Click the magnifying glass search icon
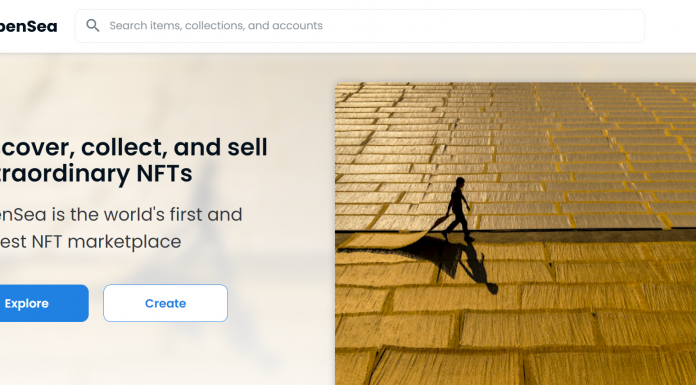 [x=92, y=25]
